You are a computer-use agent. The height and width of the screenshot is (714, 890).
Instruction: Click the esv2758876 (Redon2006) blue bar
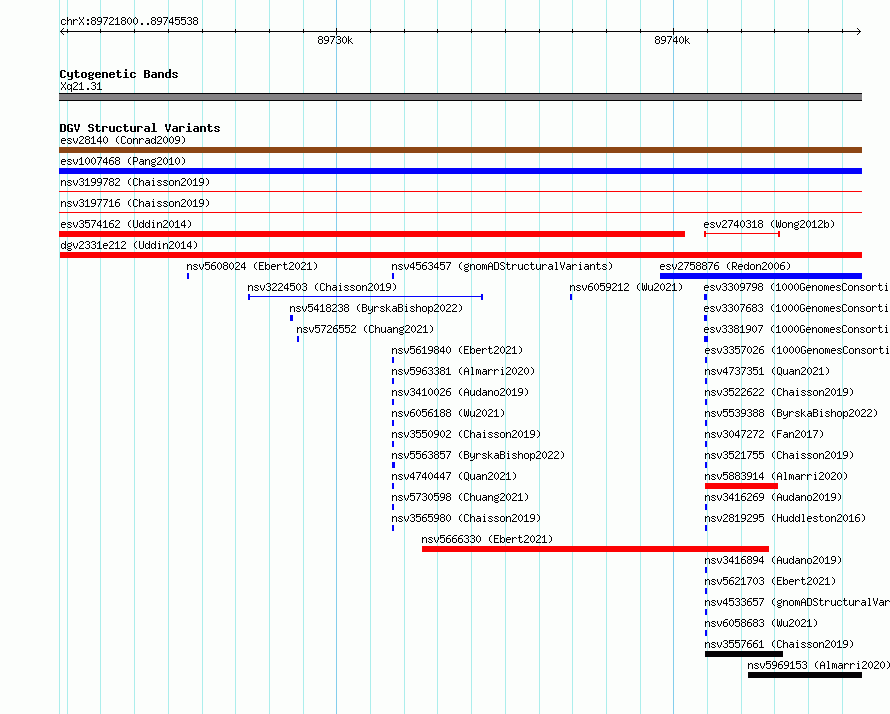761,276
